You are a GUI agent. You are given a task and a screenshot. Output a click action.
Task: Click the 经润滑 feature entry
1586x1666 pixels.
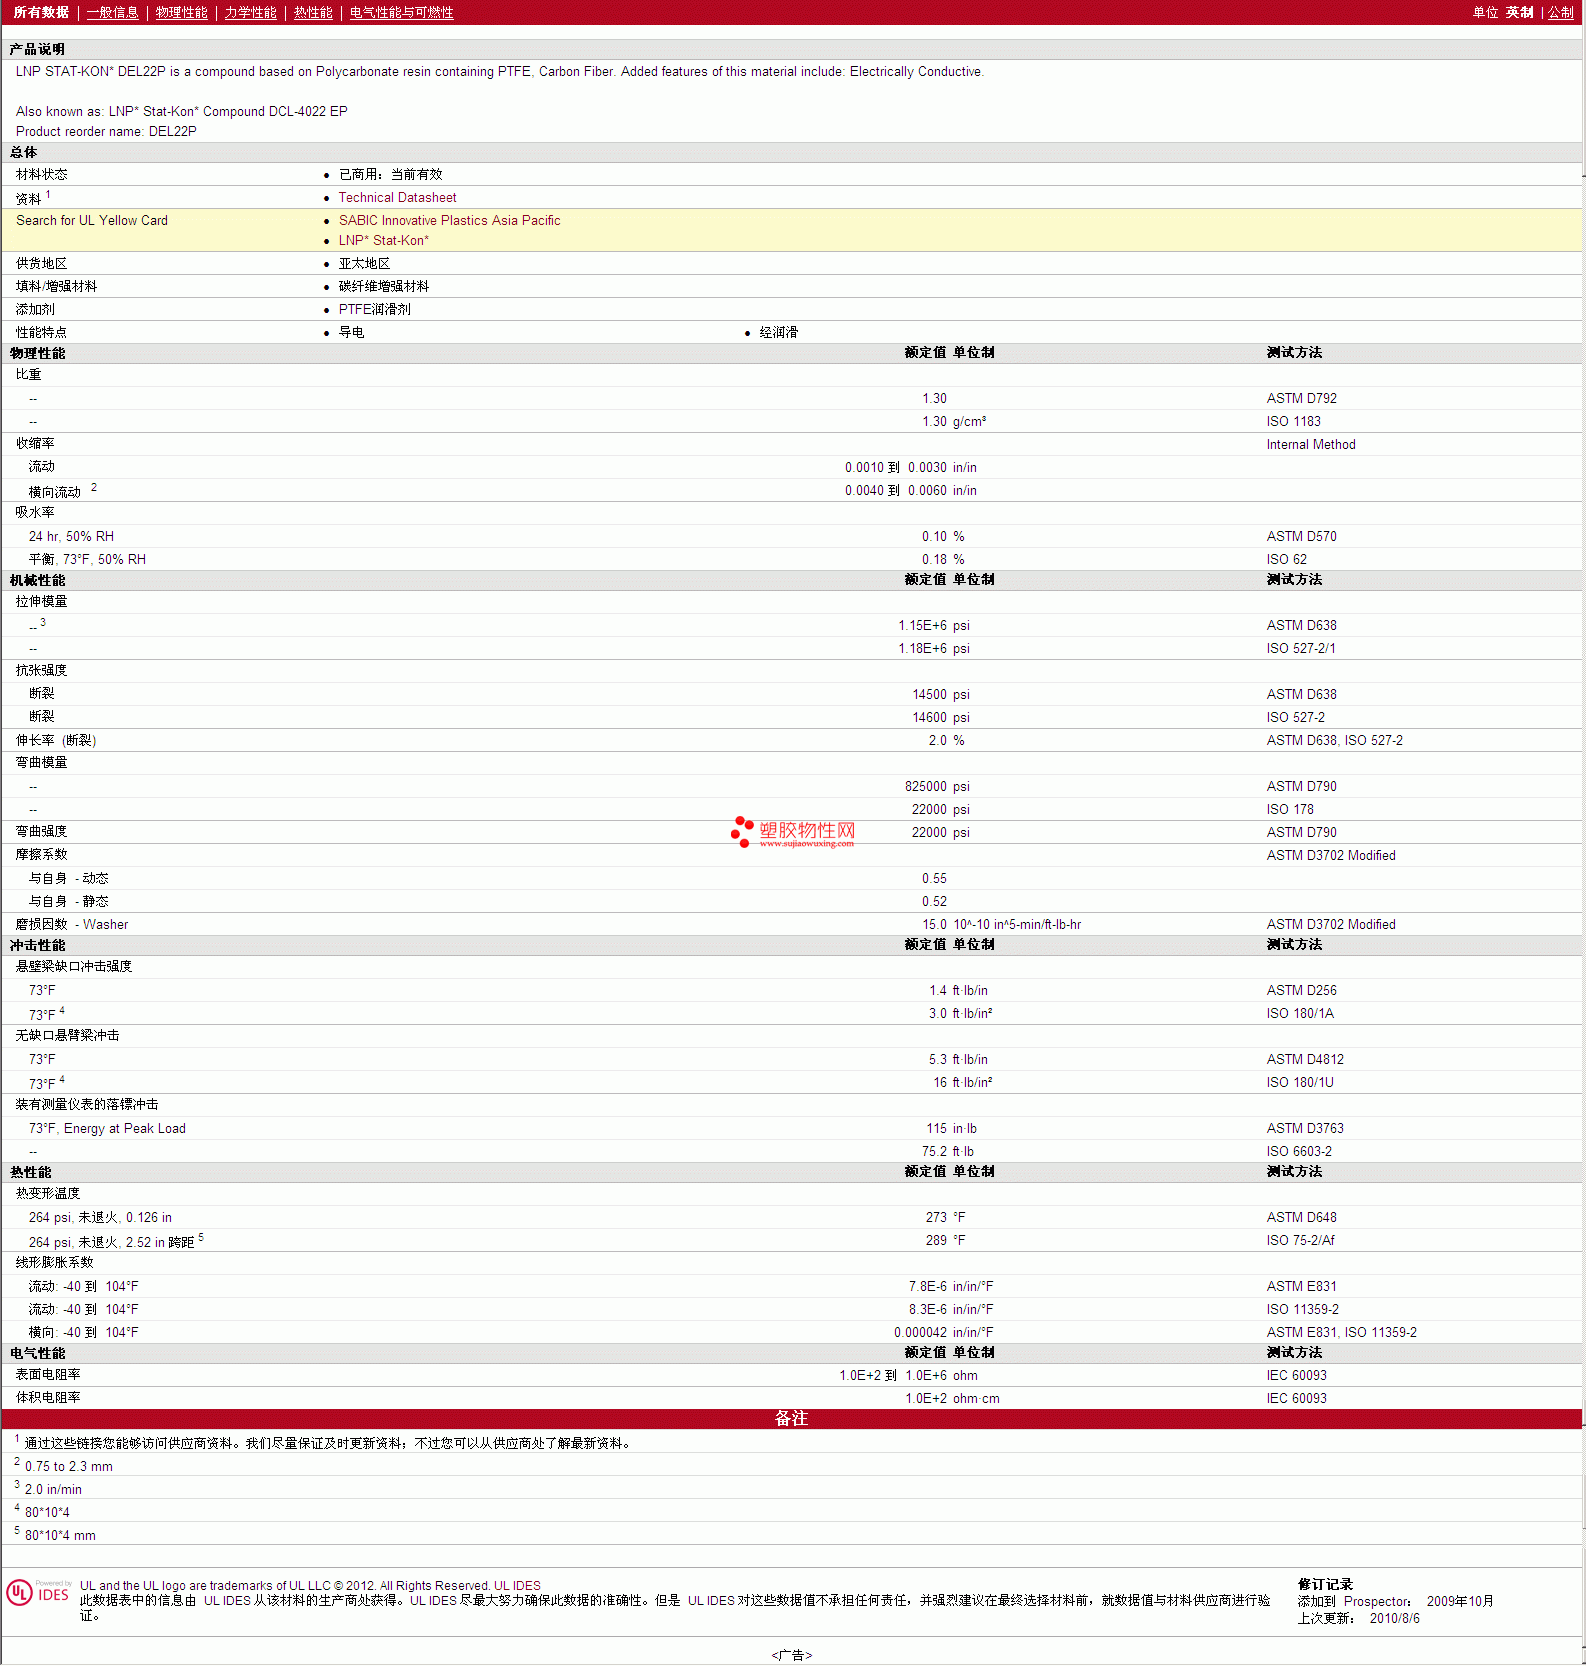point(778,333)
